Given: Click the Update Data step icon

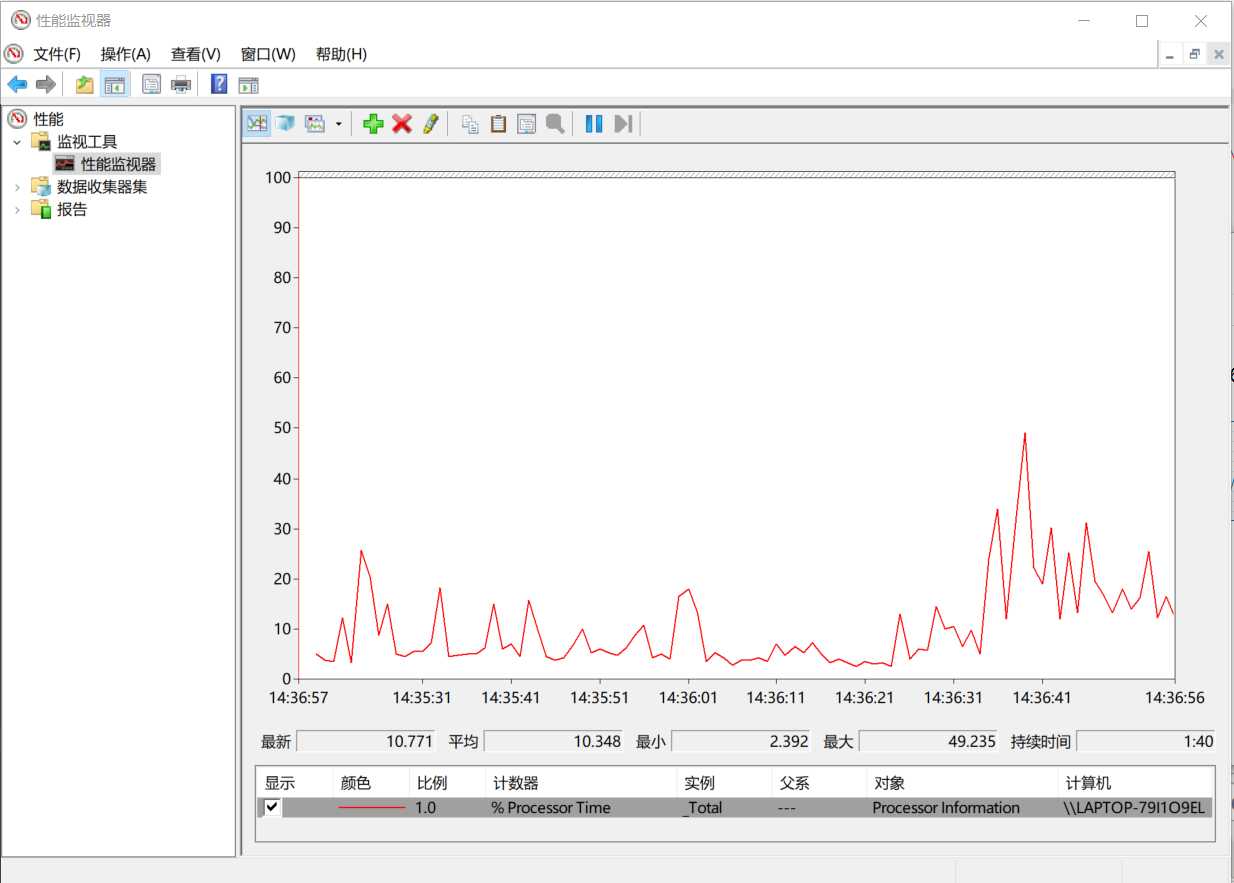Looking at the screenshot, I should pyautogui.click(x=623, y=124).
